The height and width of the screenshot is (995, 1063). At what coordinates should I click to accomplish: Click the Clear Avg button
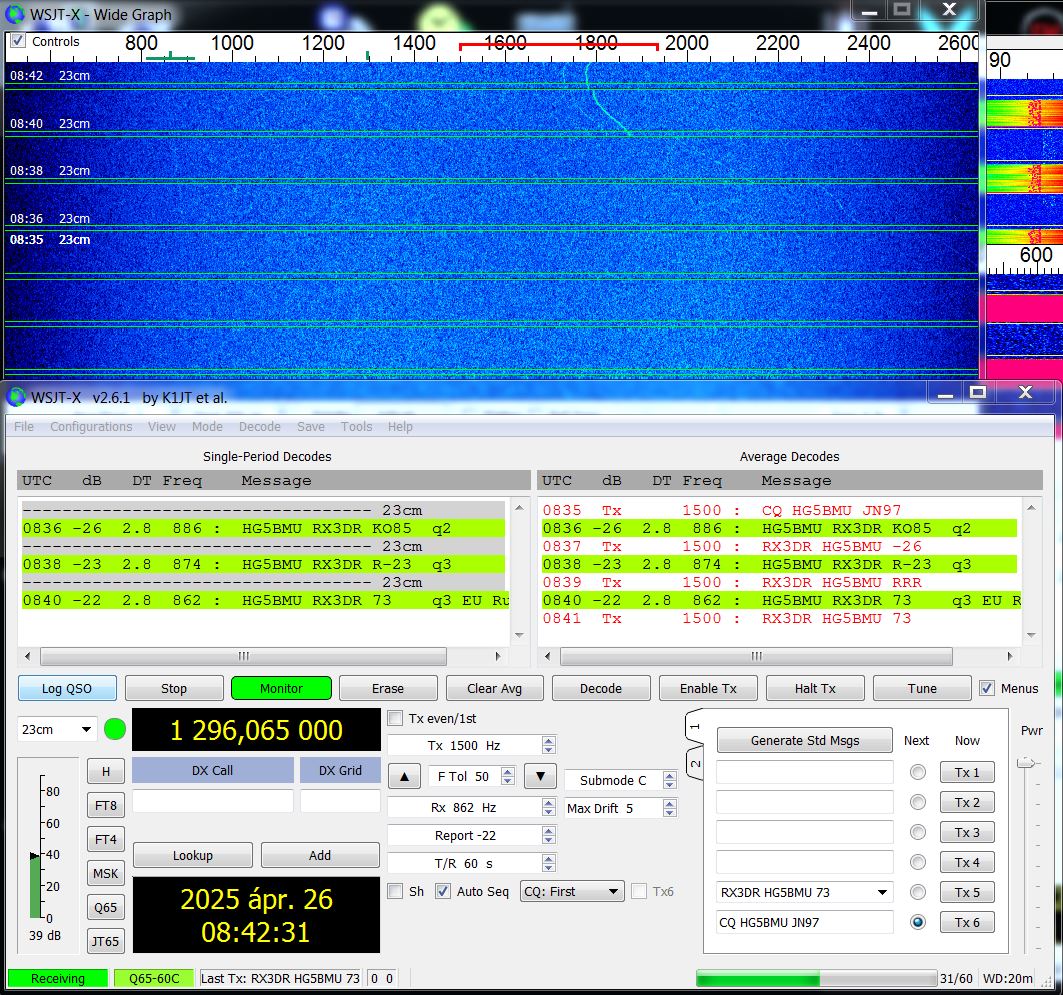pos(495,688)
